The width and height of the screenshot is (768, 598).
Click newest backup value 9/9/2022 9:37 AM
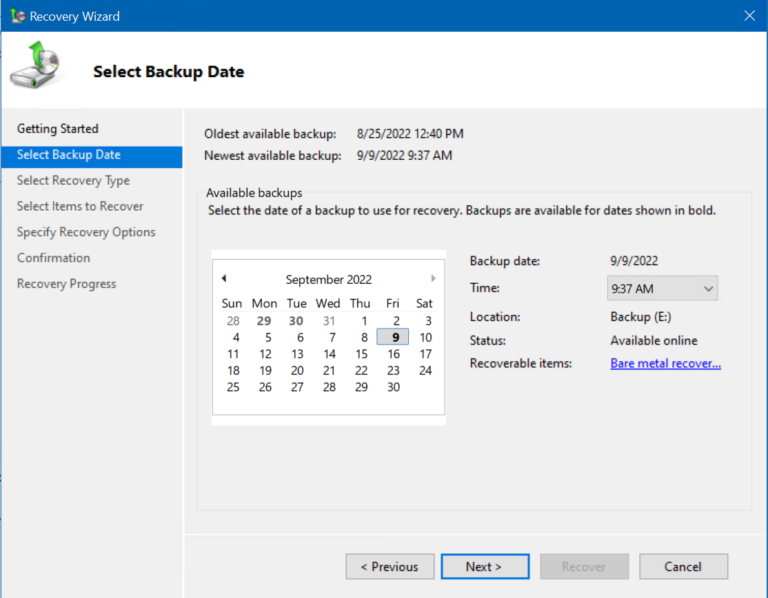pos(404,156)
